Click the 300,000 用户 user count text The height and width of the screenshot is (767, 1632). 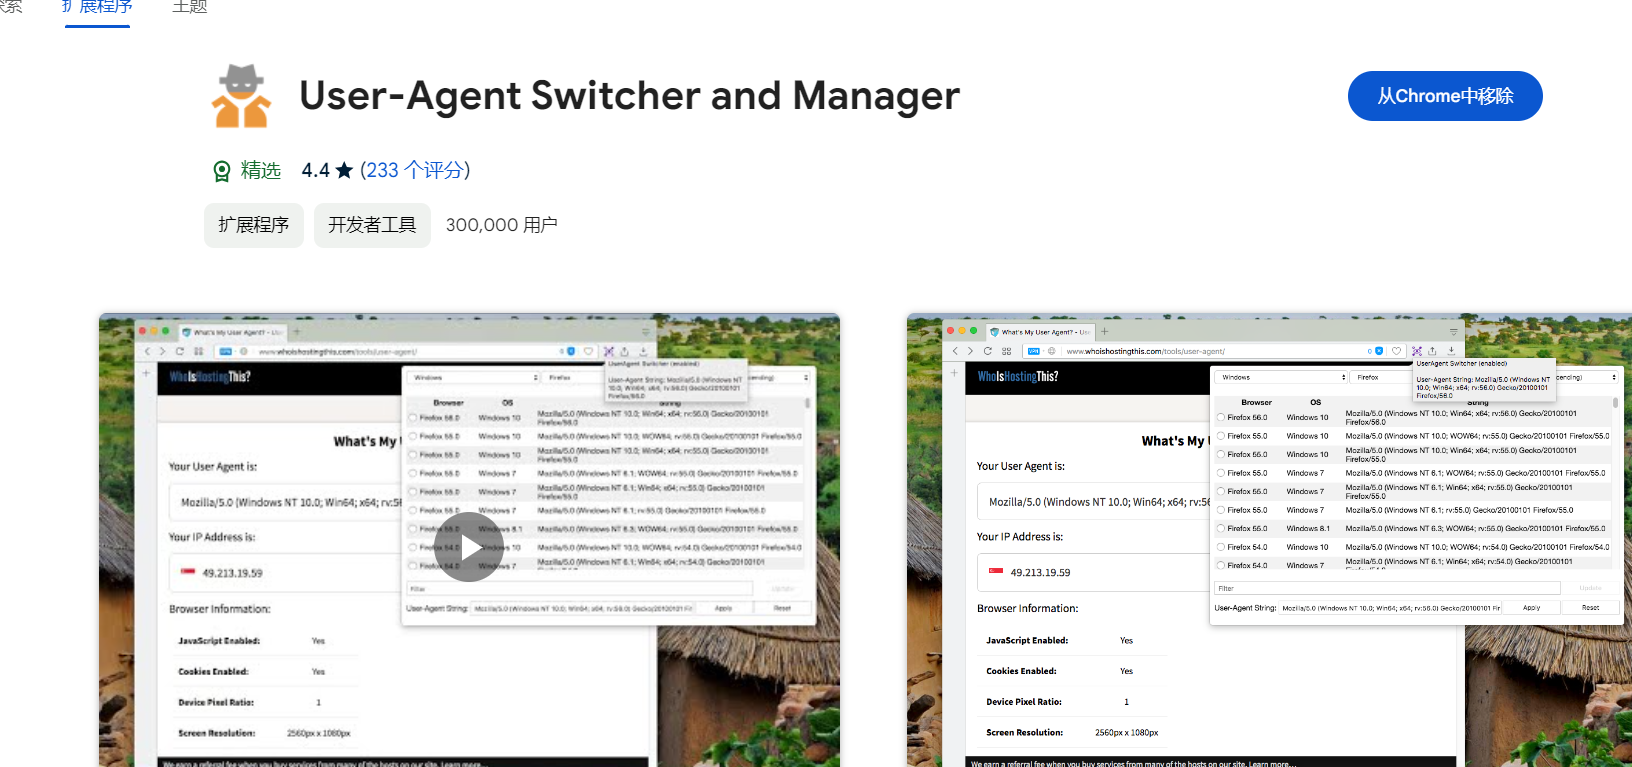click(501, 225)
